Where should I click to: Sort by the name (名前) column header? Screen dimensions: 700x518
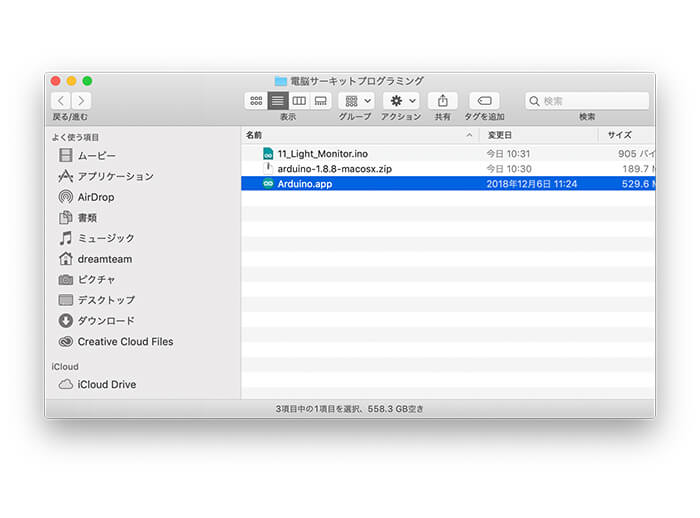coord(359,135)
